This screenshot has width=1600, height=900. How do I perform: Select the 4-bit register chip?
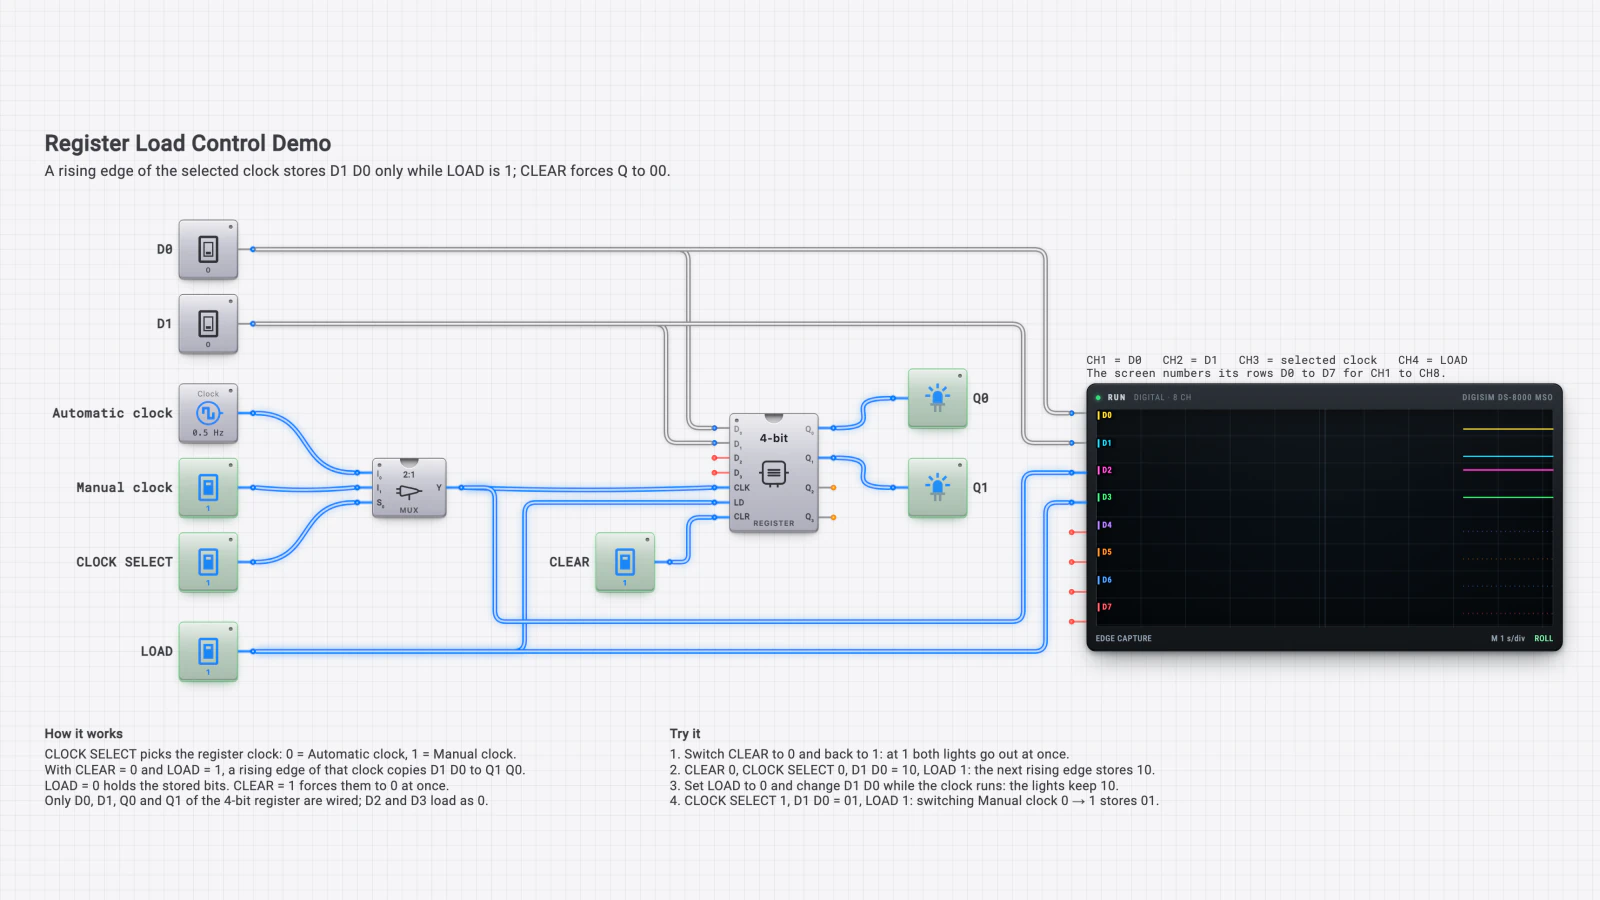(774, 473)
